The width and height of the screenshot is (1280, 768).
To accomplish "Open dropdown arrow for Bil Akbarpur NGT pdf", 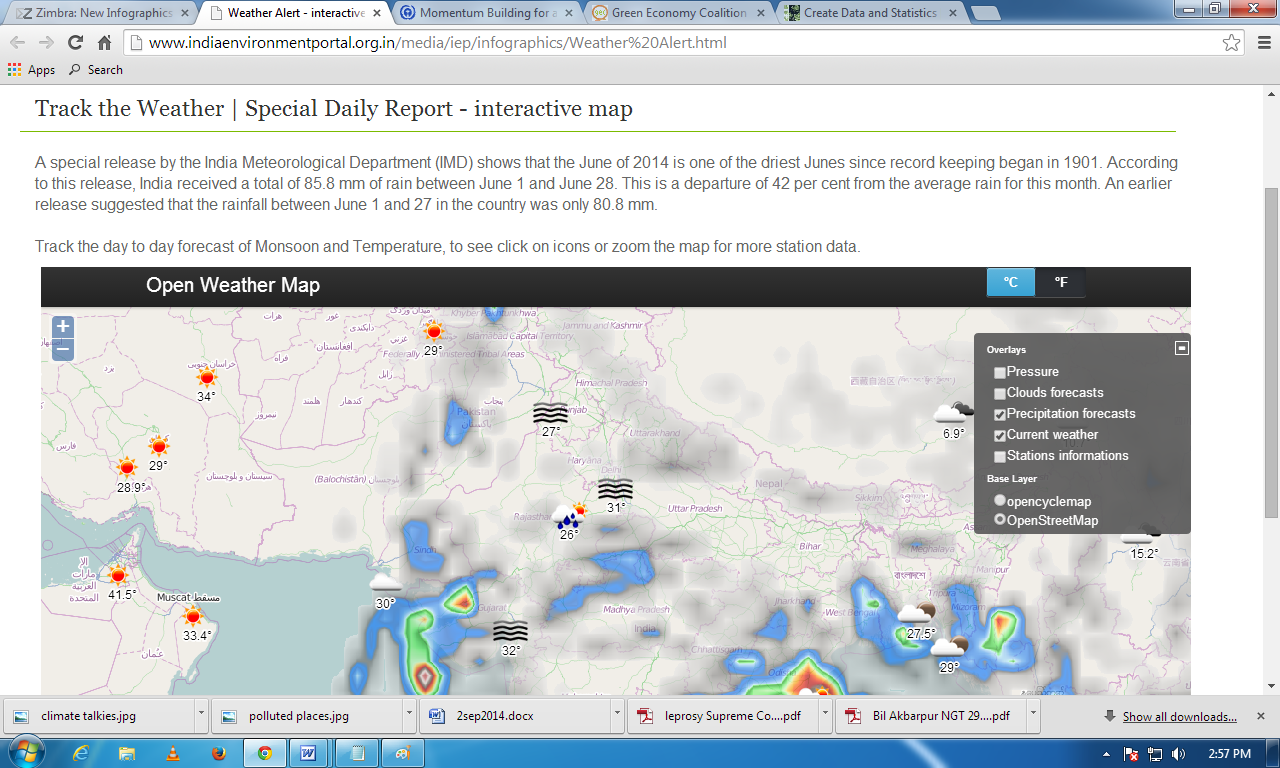I will [x=1033, y=716].
